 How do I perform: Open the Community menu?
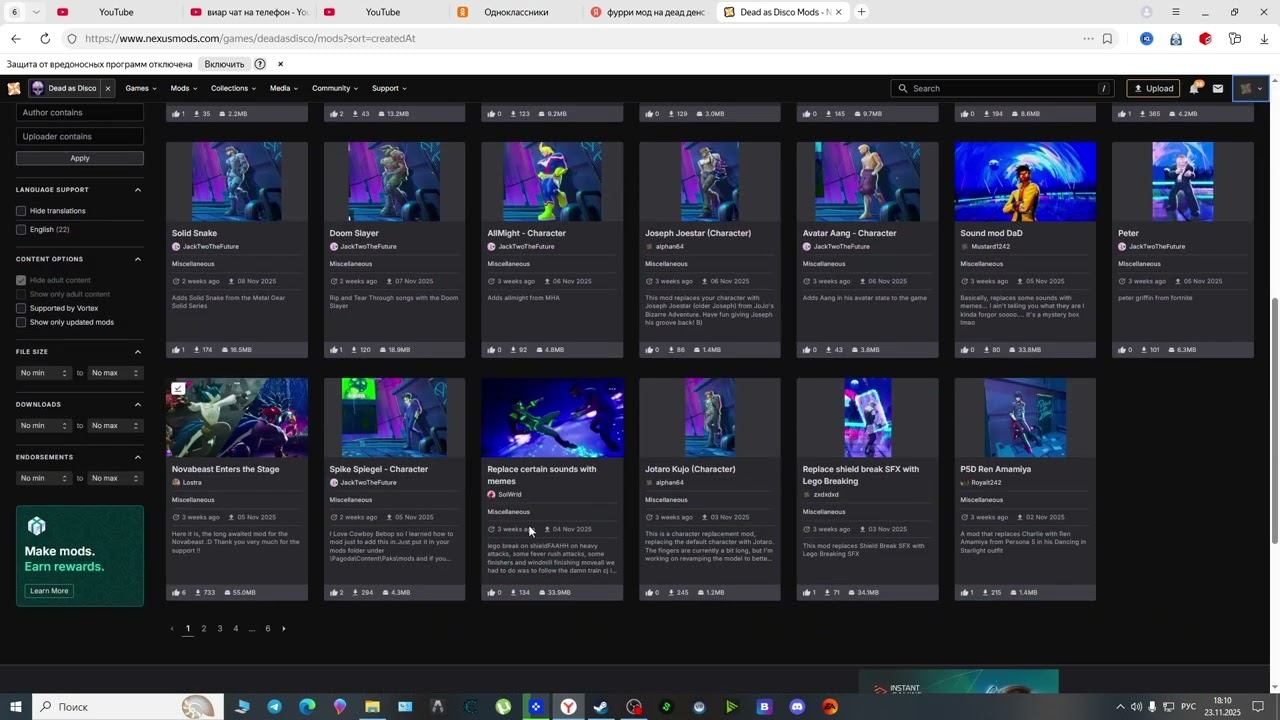pos(335,88)
